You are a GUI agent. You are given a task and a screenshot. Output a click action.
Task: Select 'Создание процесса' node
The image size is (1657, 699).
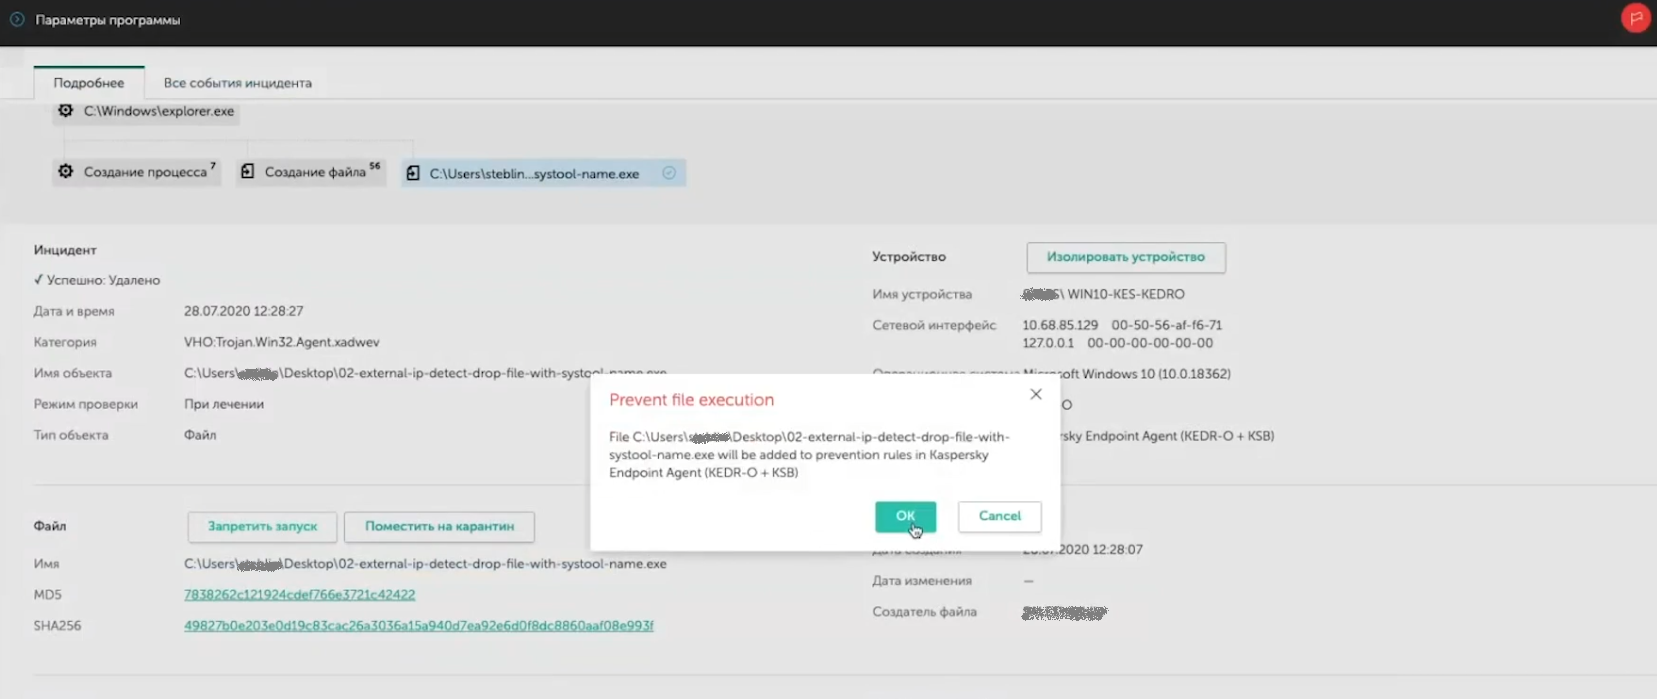[137, 172]
